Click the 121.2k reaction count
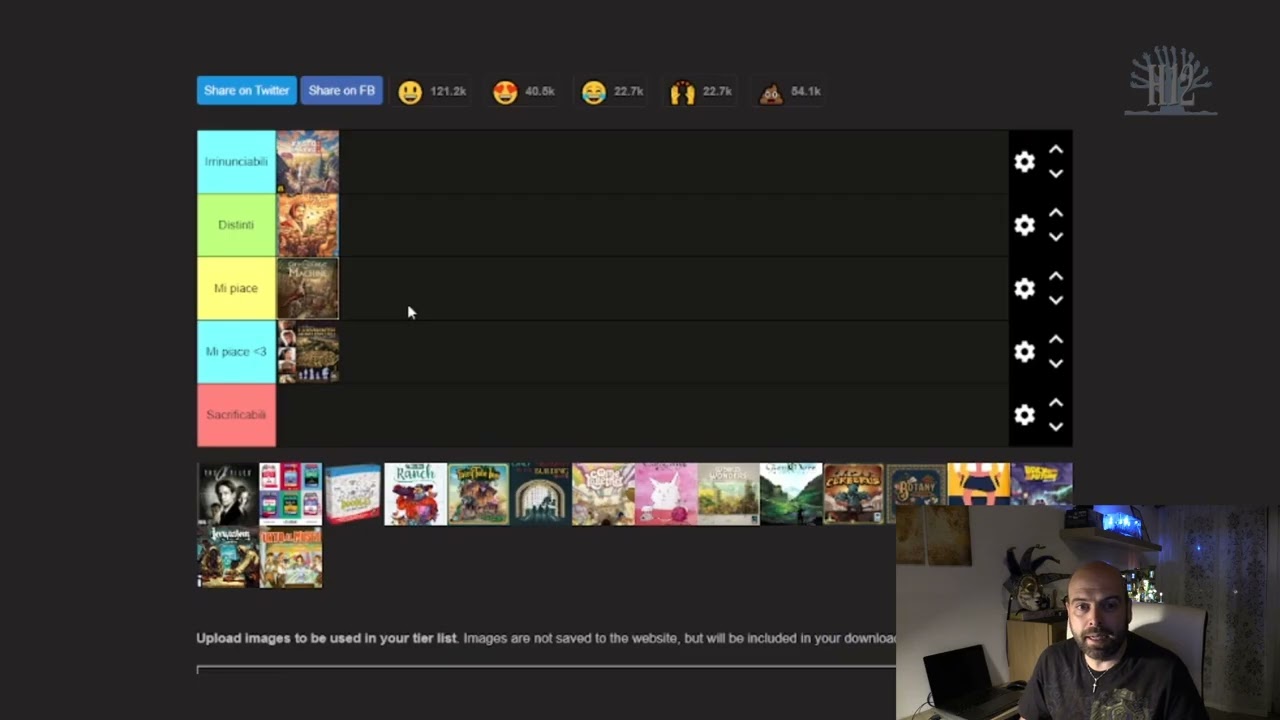The width and height of the screenshot is (1280, 720). (448, 91)
